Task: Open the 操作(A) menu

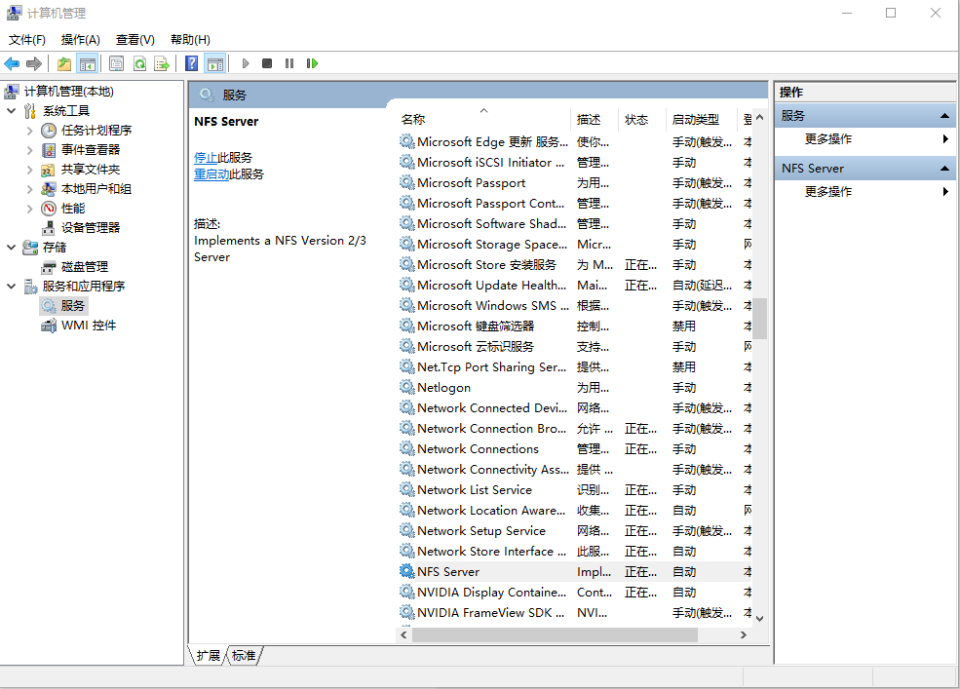Action: pyautogui.click(x=80, y=40)
